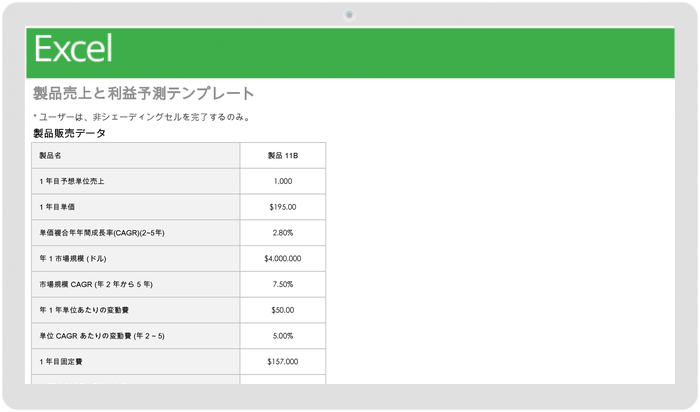Select the cell containing 1,000
The width and height of the screenshot is (700, 412).
[x=283, y=181]
